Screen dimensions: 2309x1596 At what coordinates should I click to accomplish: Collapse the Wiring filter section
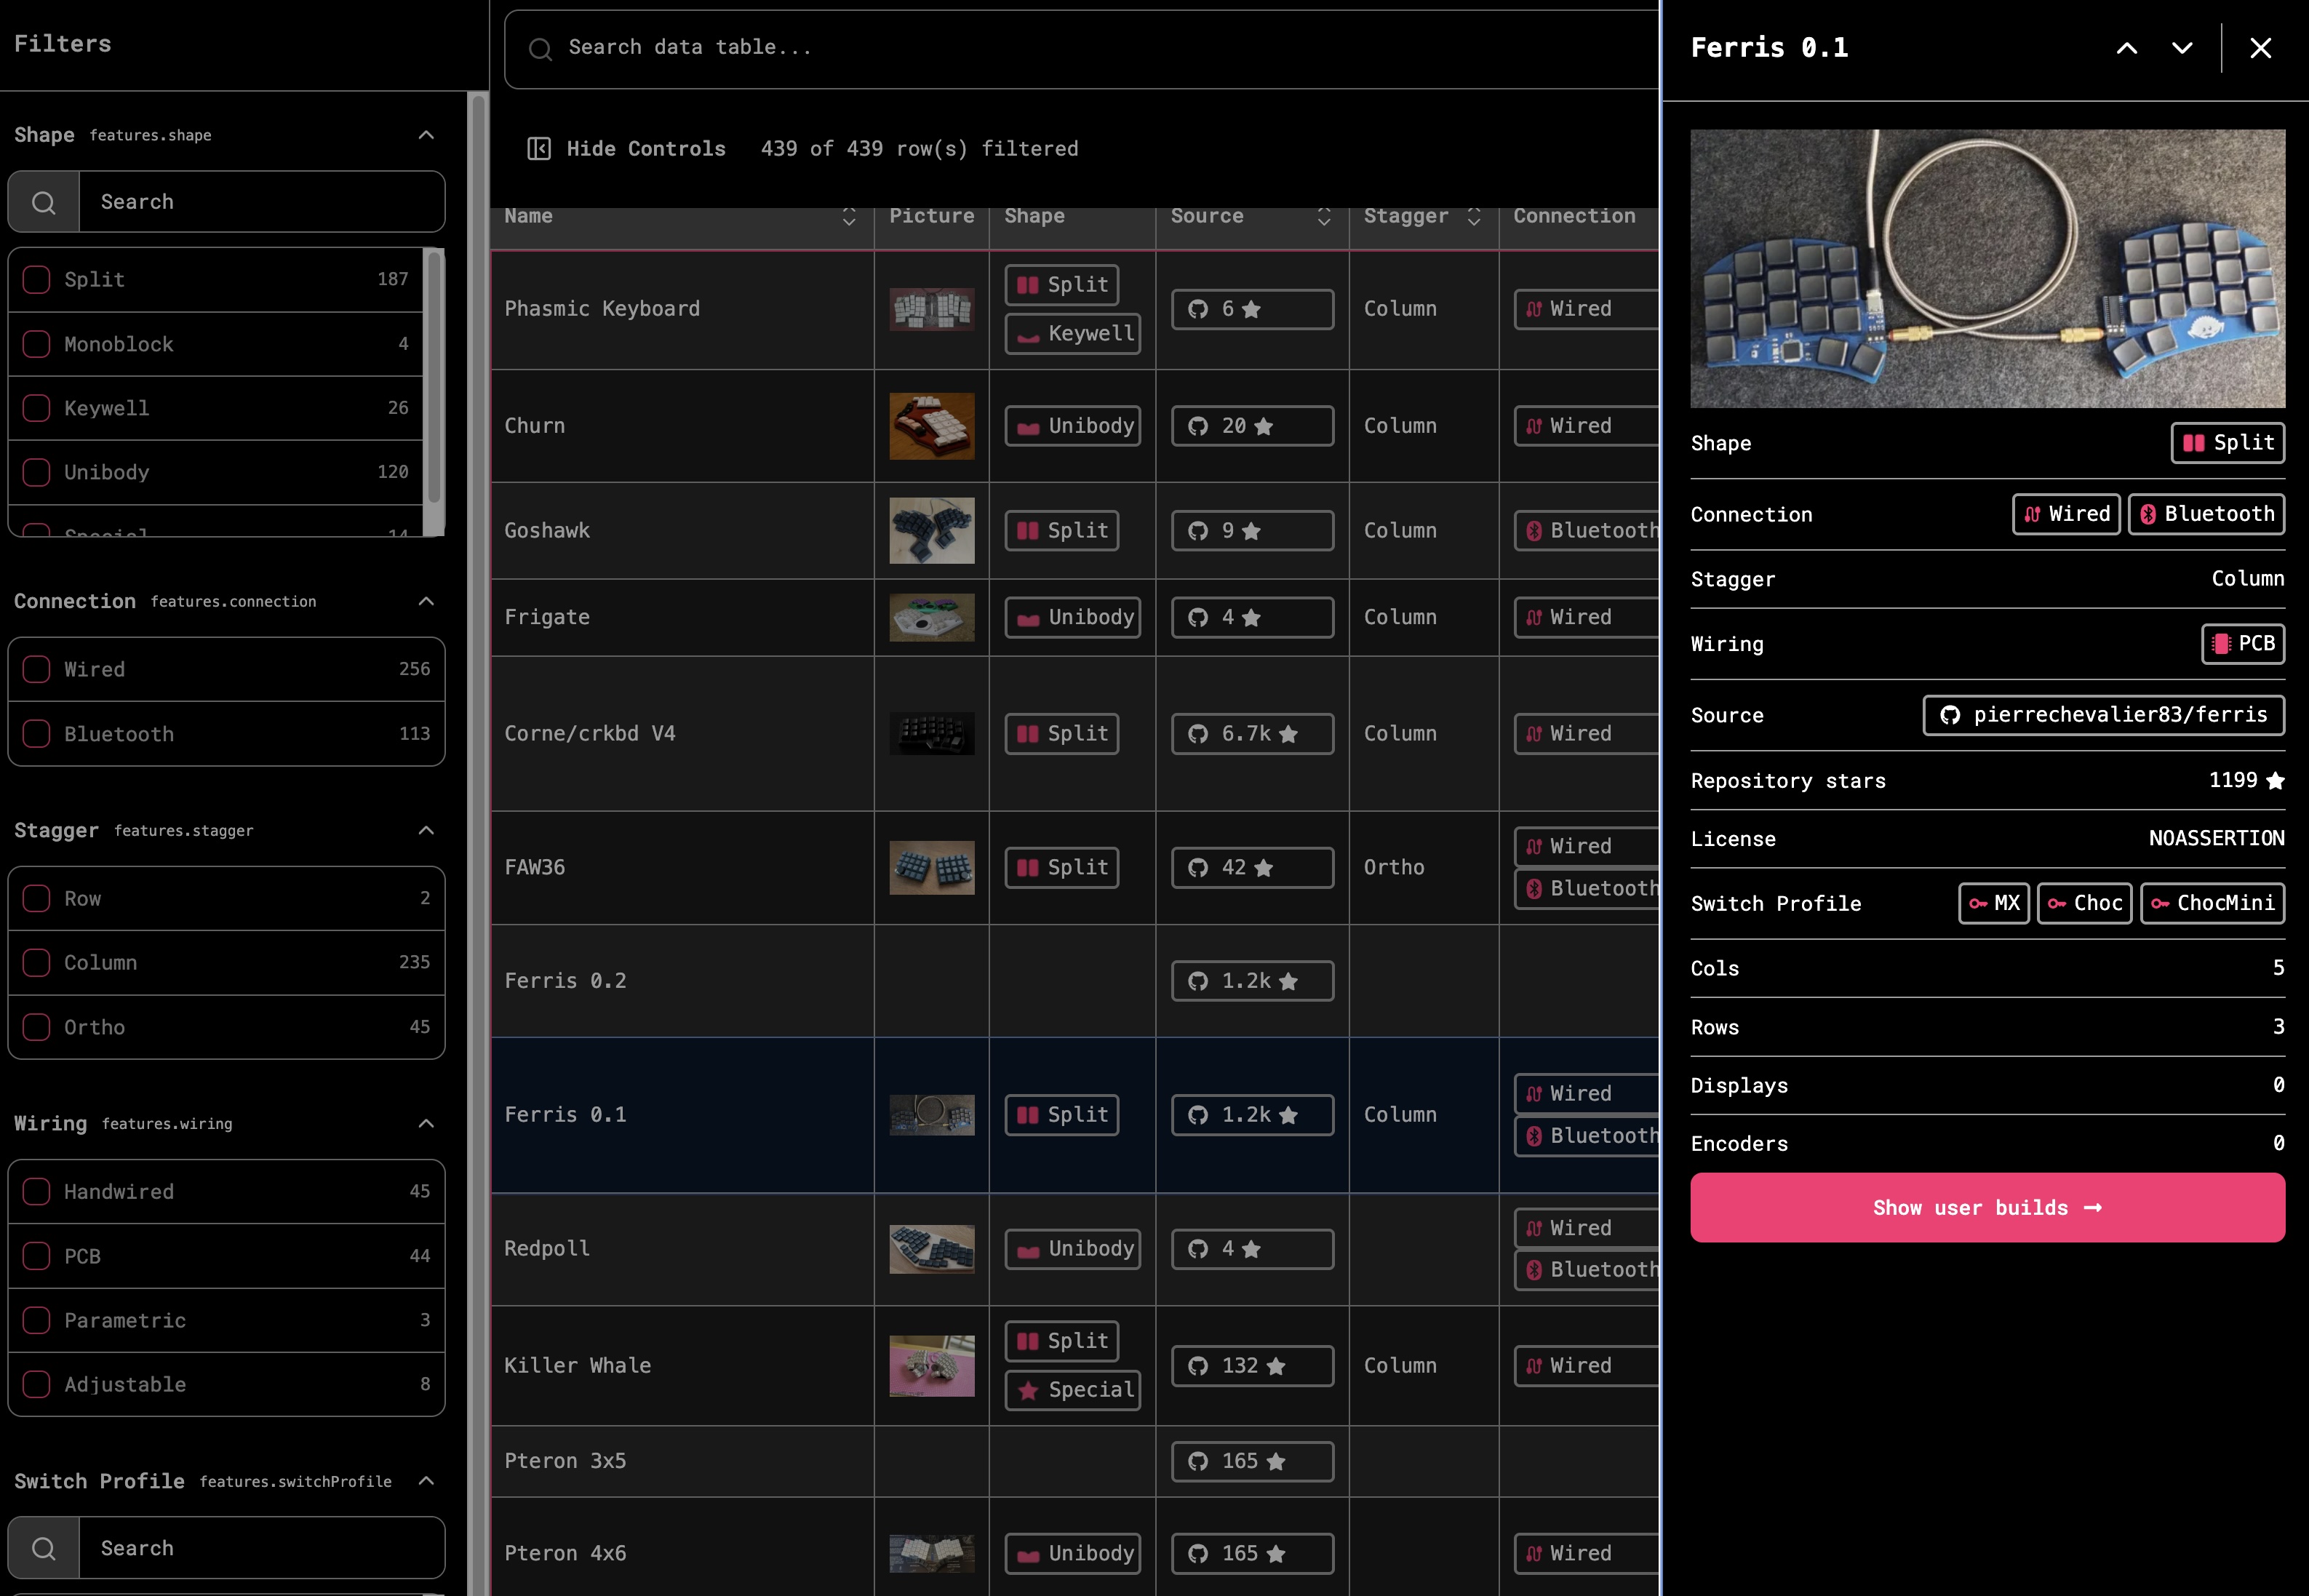(426, 1124)
